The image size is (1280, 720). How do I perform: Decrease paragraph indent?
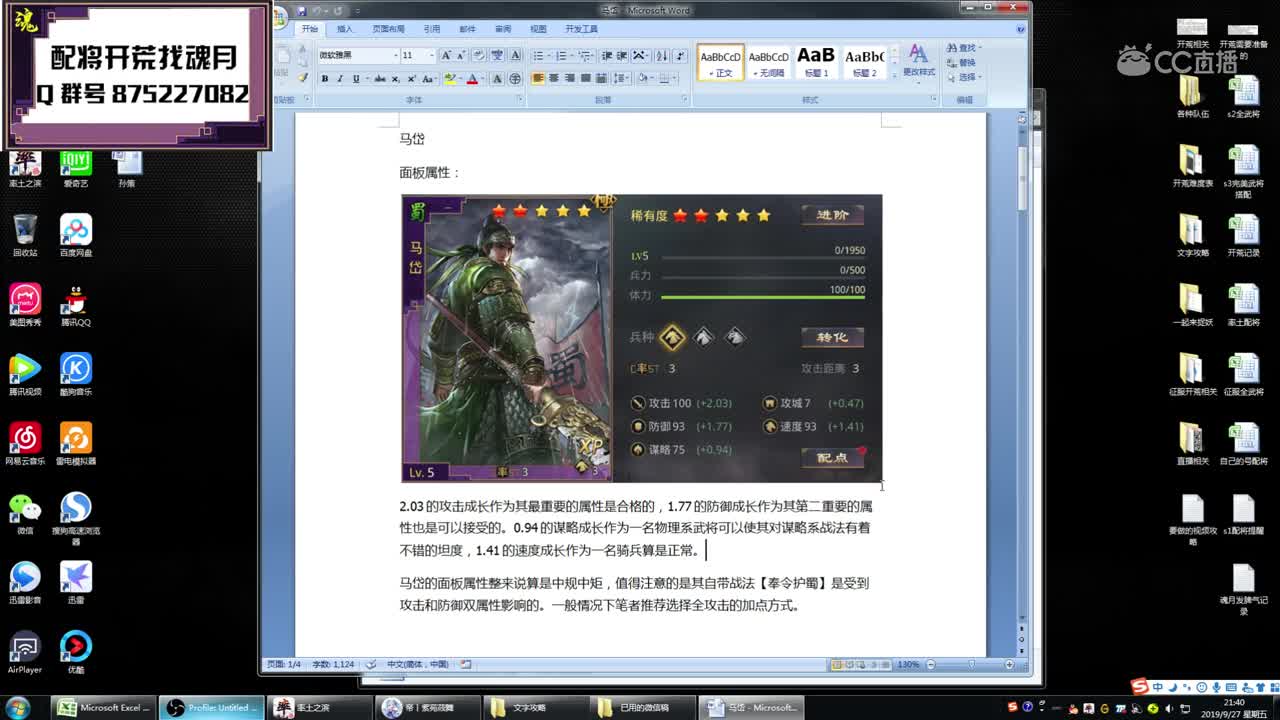[x=606, y=55]
